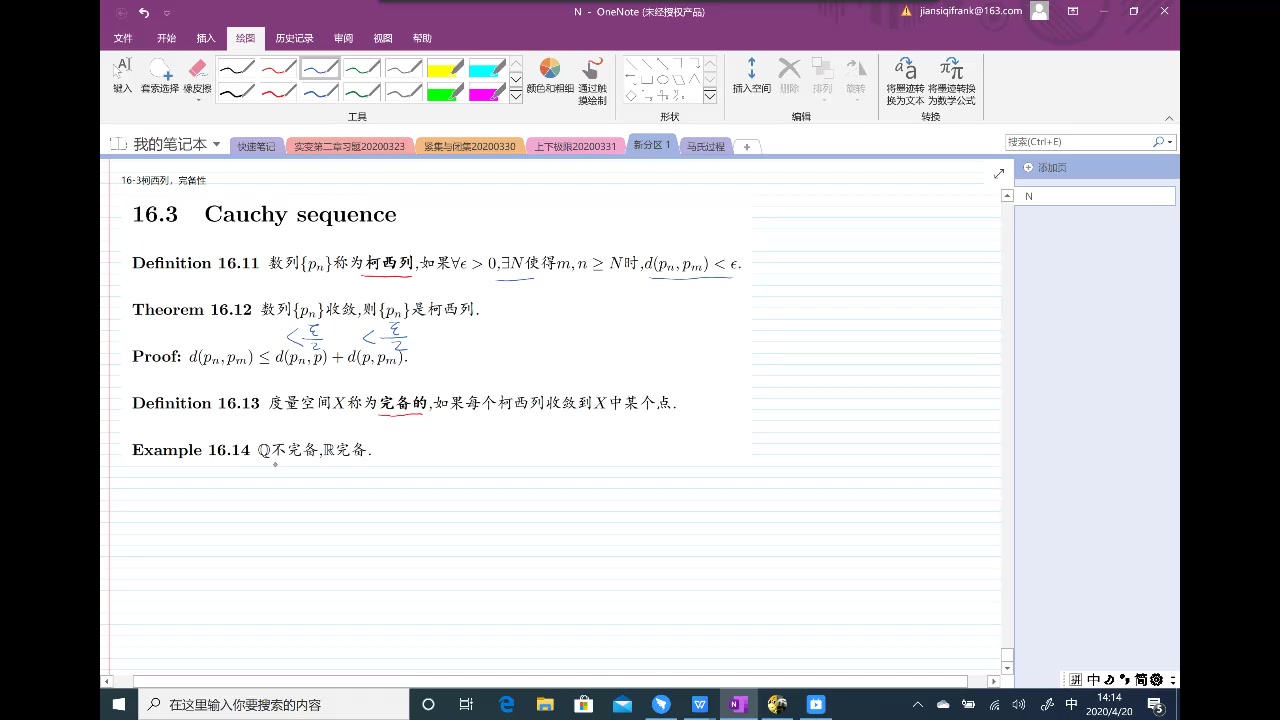Click 将墨迹转换为数学公式 ink to math

[x=951, y=81]
